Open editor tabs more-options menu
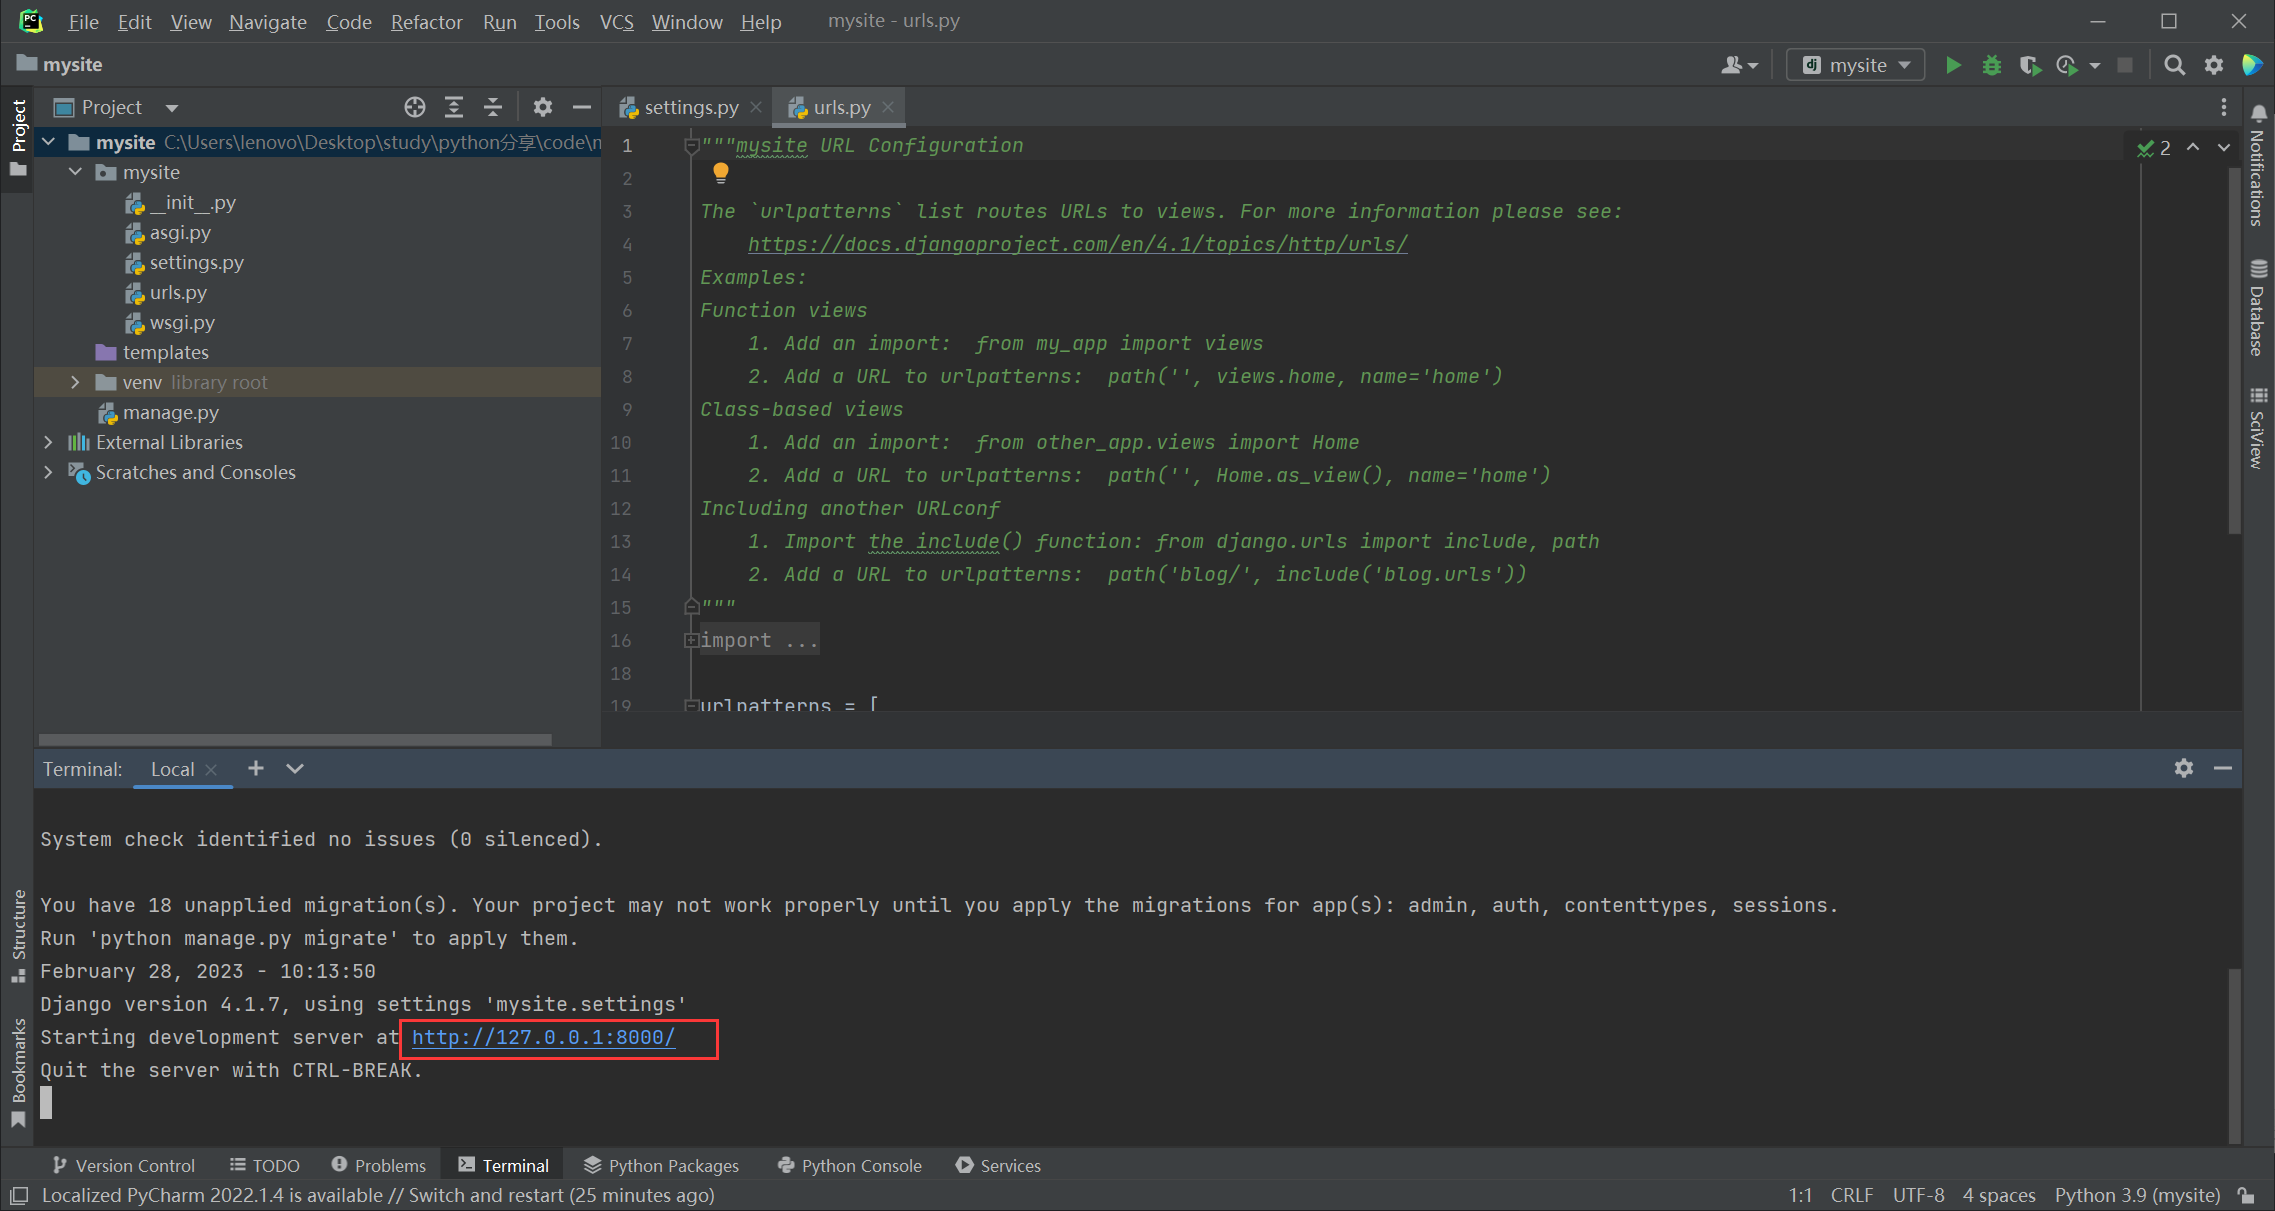This screenshot has width=2275, height=1211. click(2223, 107)
